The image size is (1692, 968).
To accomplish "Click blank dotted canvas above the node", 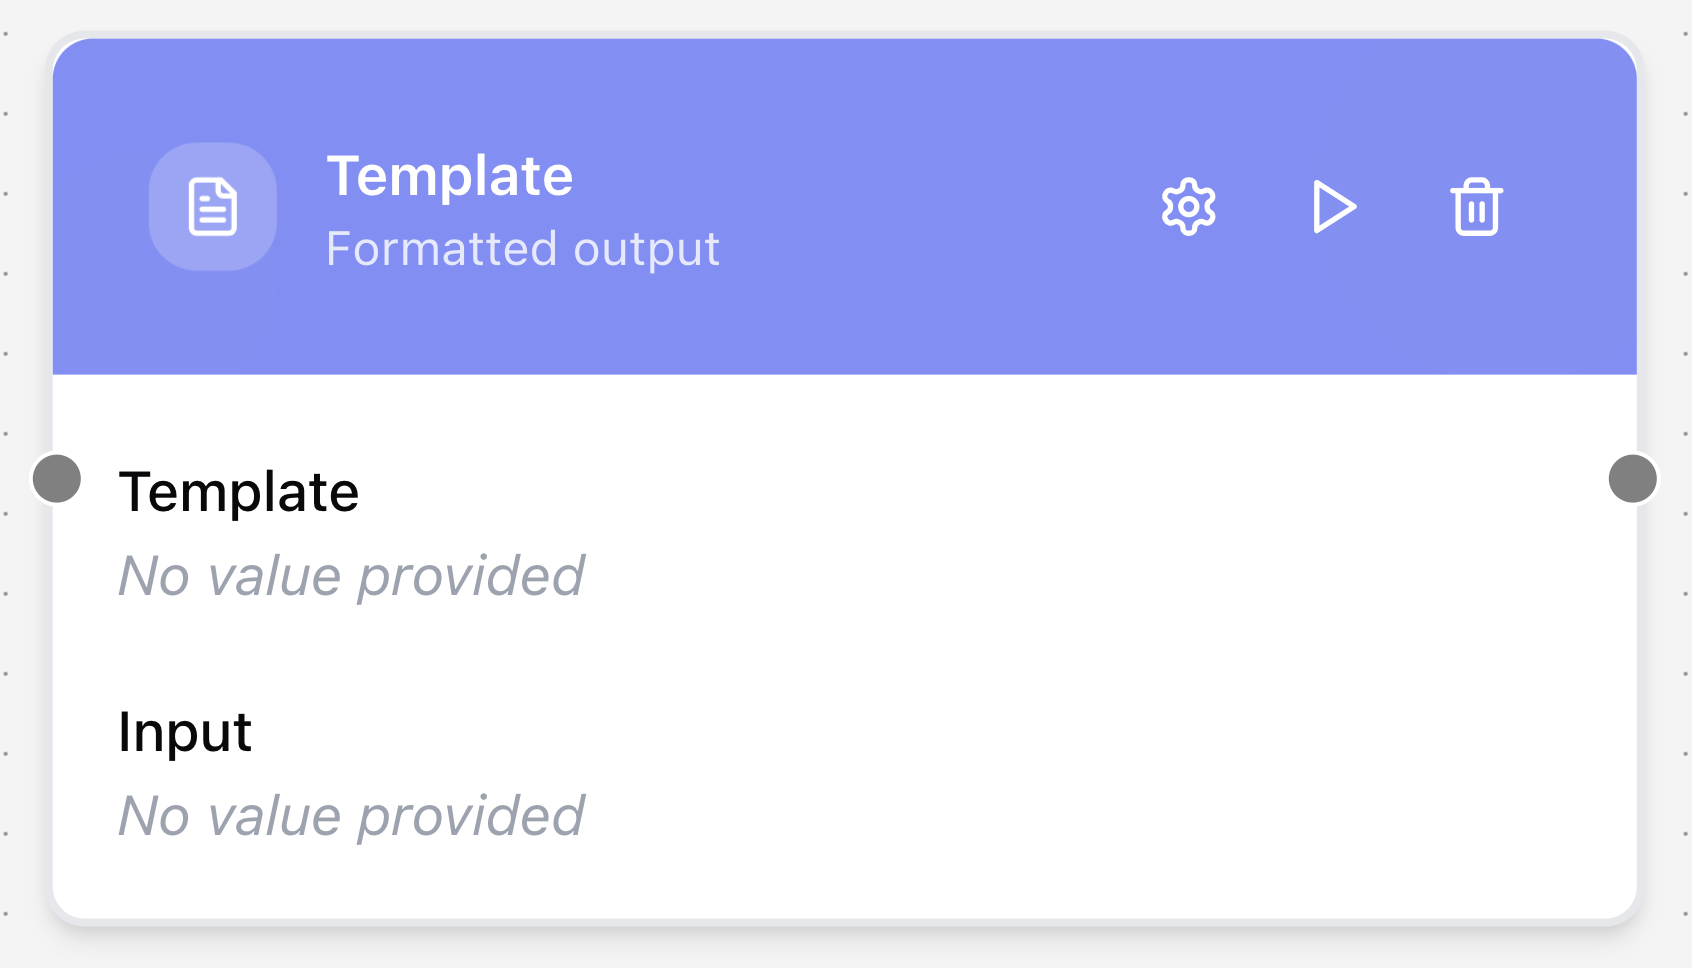I will [846, 14].
